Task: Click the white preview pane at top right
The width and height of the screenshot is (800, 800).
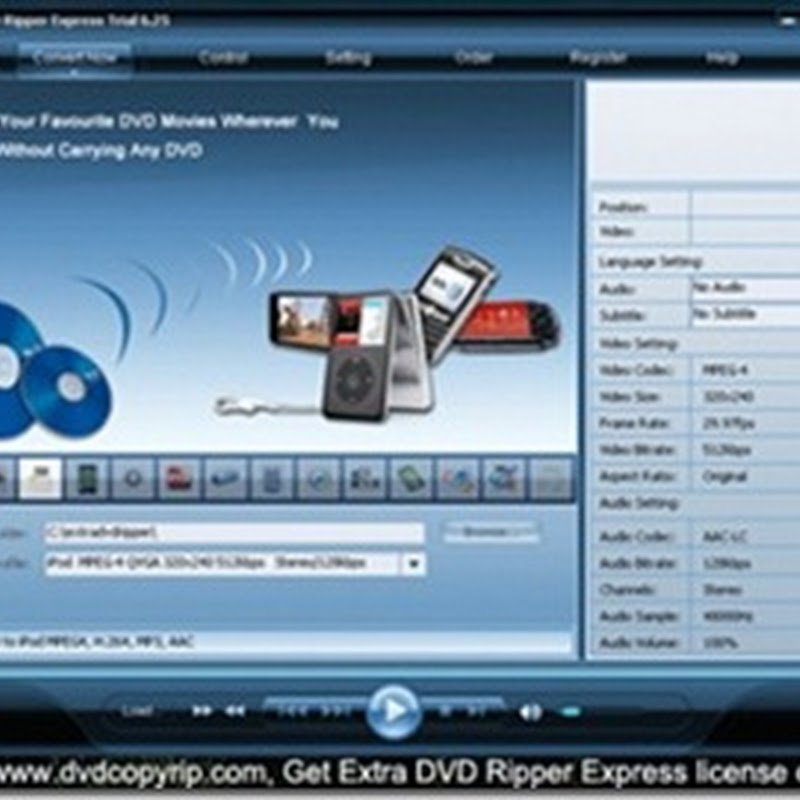Action: pyautogui.click(x=693, y=130)
